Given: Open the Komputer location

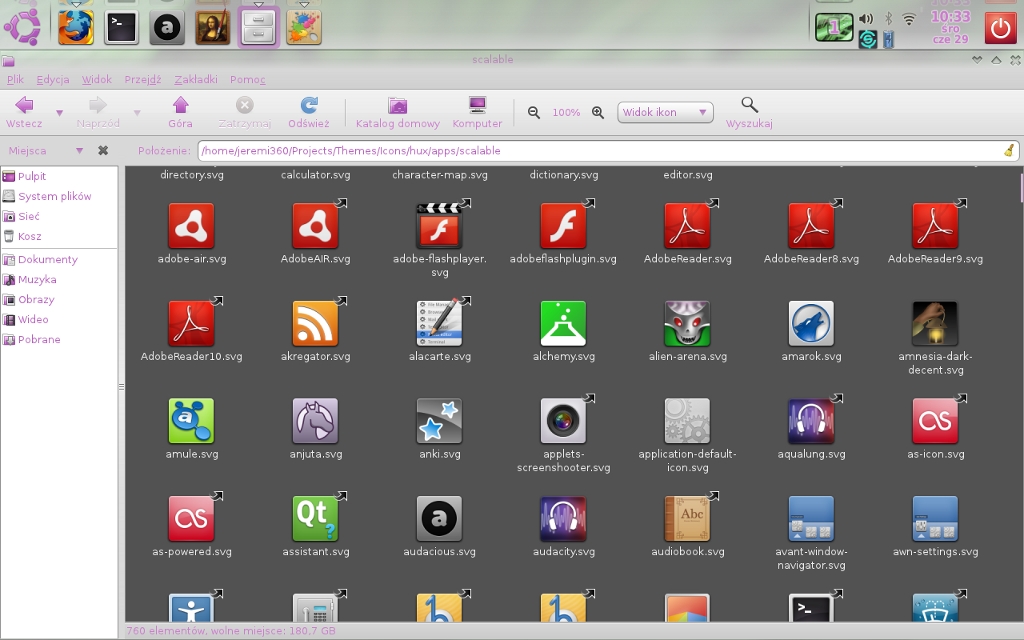Looking at the screenshot, I should [477, 112].
